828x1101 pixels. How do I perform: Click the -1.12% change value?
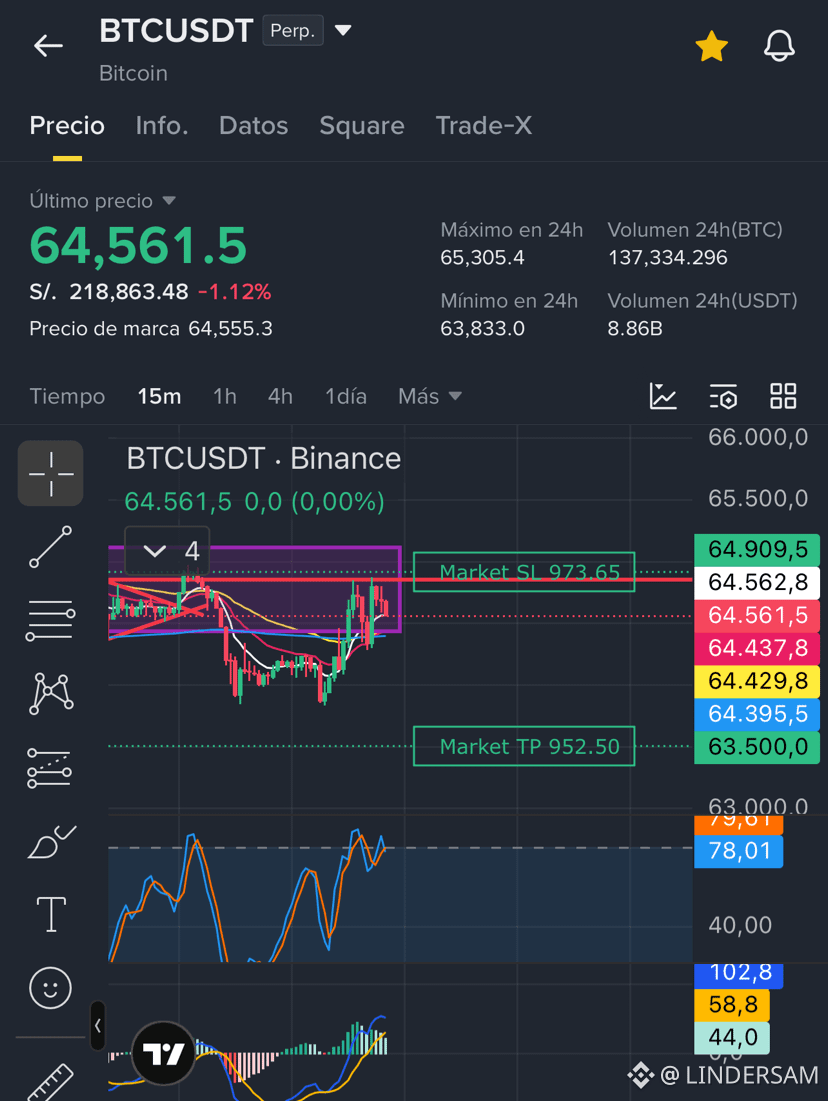pos(235,292)
